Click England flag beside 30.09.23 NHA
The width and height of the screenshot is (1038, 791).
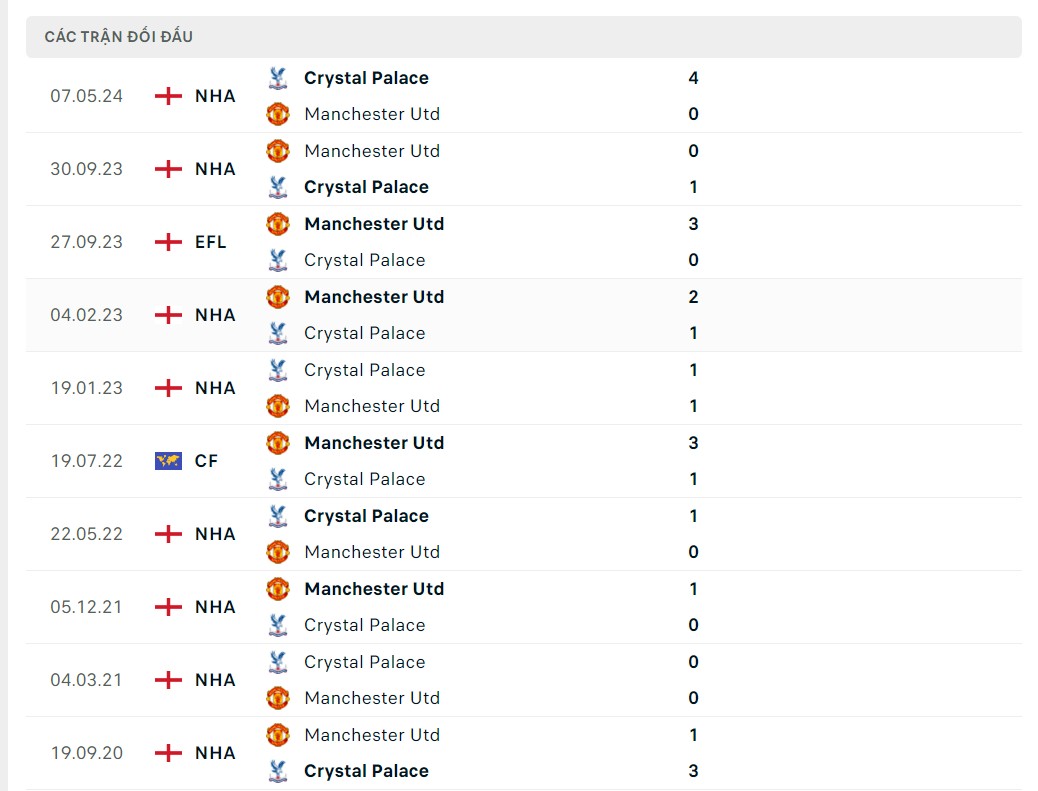pyautogui.click(x=169, y=169)
